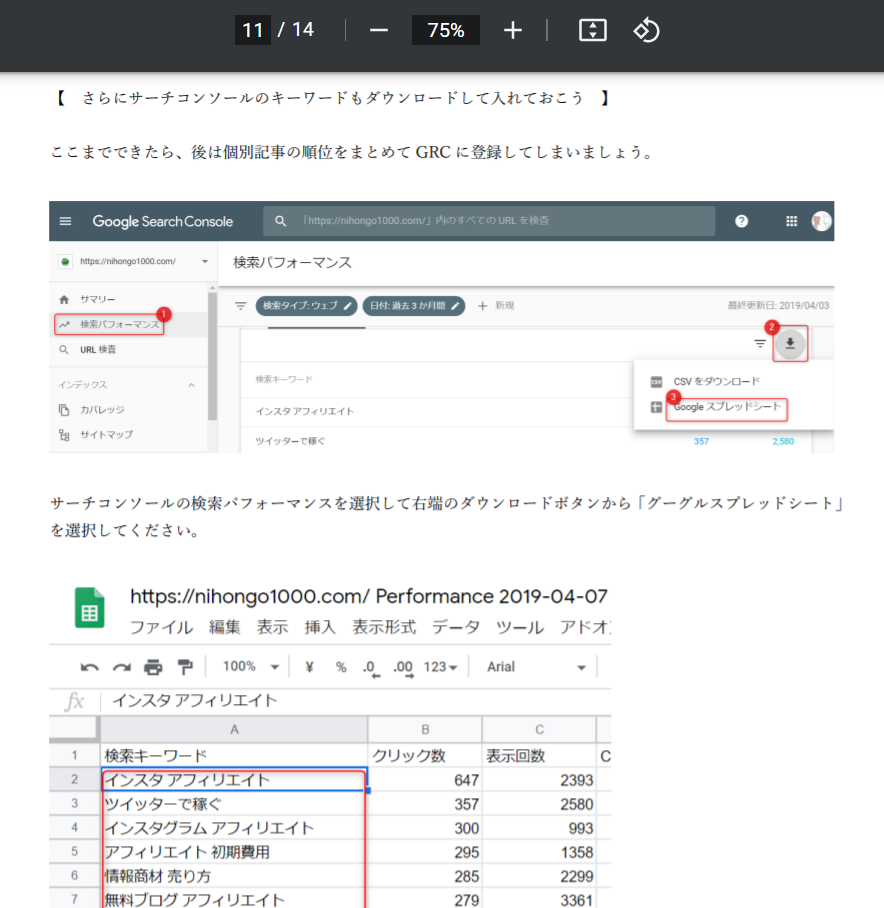Select Google スプレッドシート export option
Viewport: 884px width, 908px height.
727,408
